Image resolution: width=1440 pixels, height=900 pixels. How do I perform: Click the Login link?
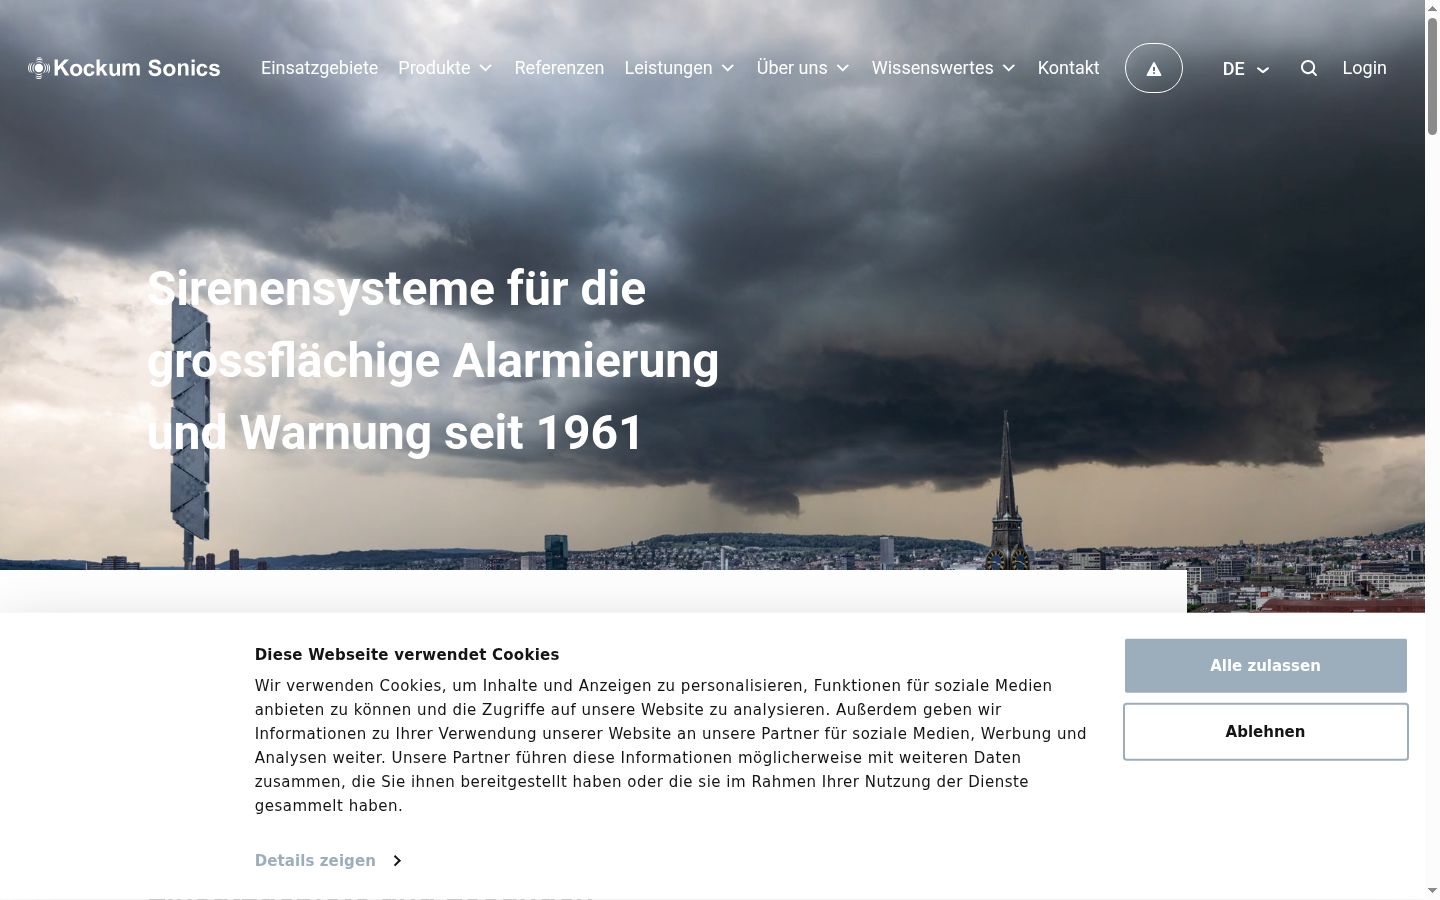[1364, 68]
